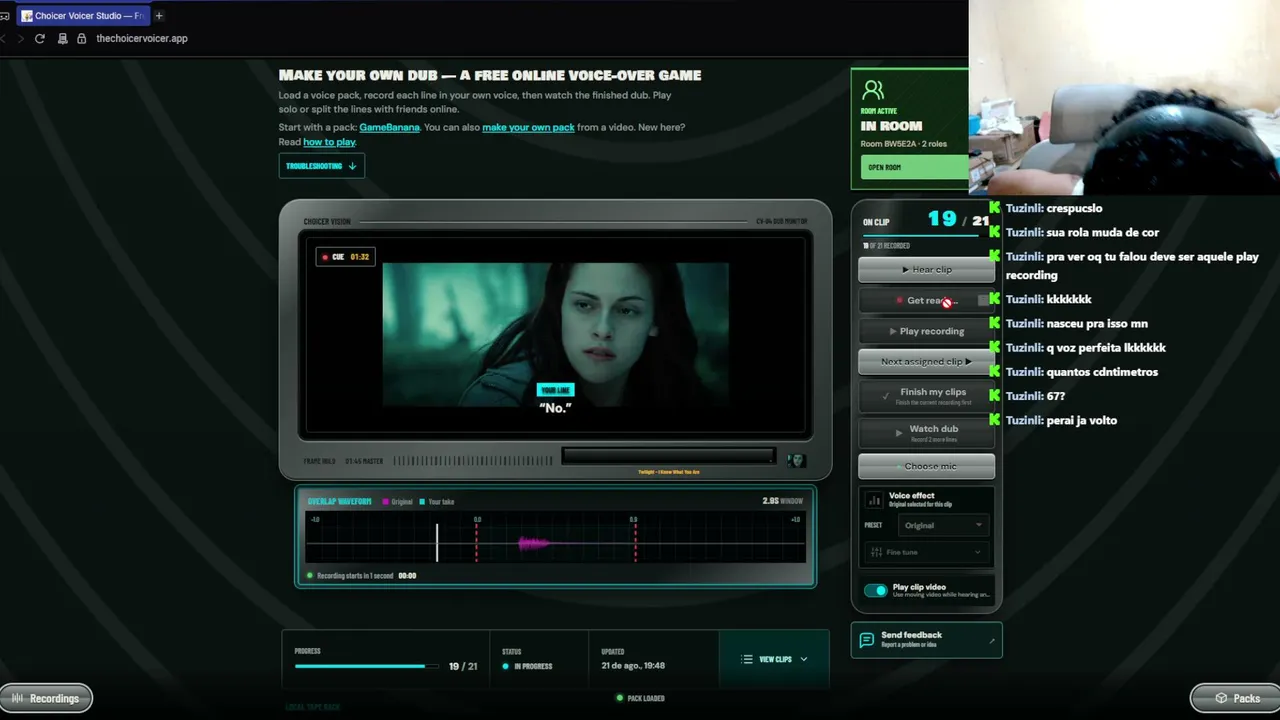This screenshot has width=1280, height=720.
Task: Click the Hear clip button
Action: (x=926, y=269)
